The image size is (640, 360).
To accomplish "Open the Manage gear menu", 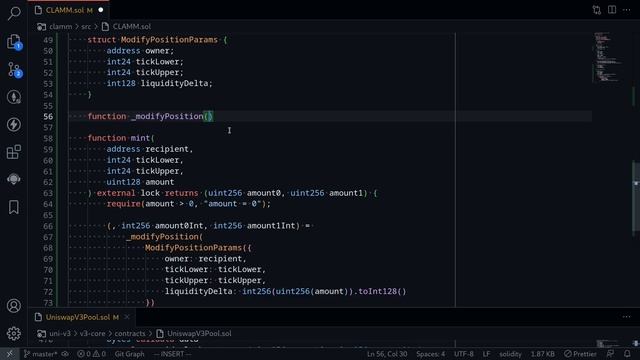I will [14, 333].
